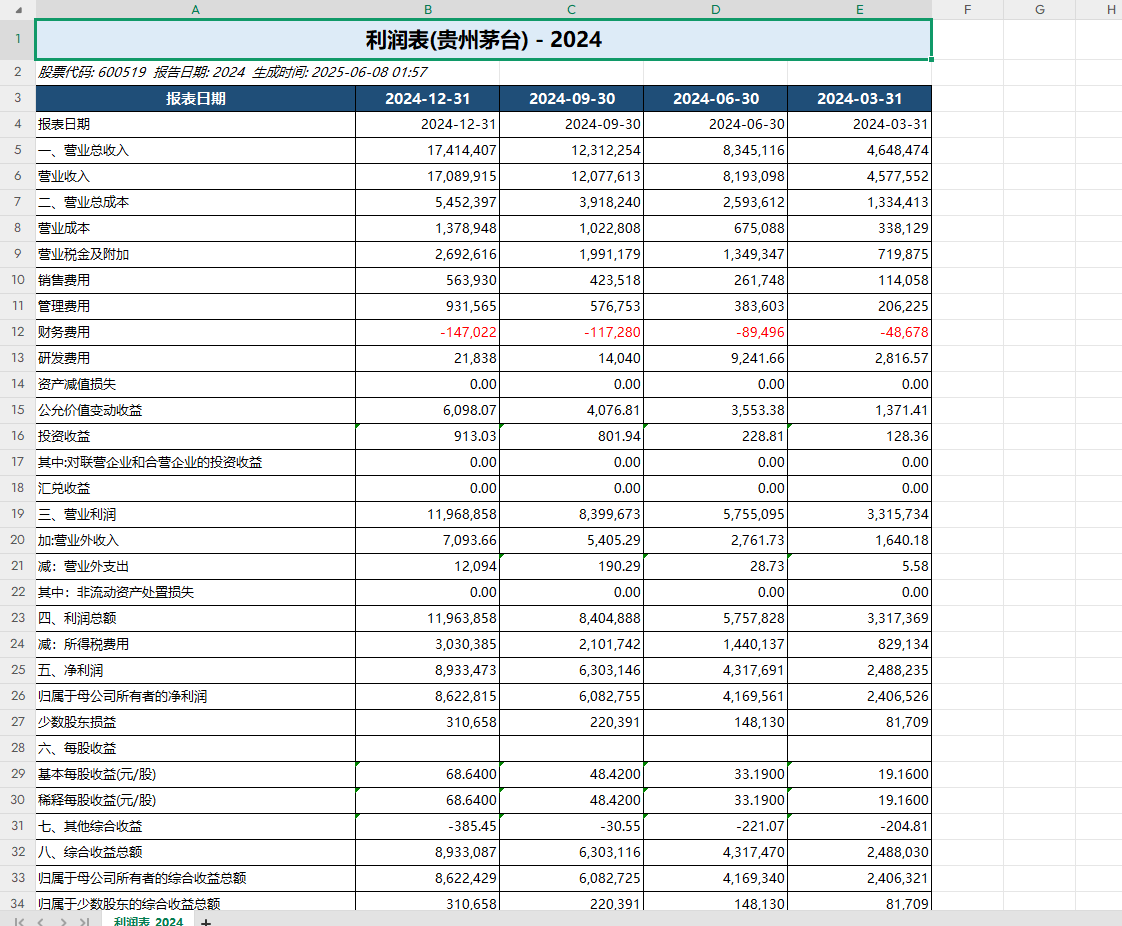Select cell value 2,101,742

[x=572, y=644]
